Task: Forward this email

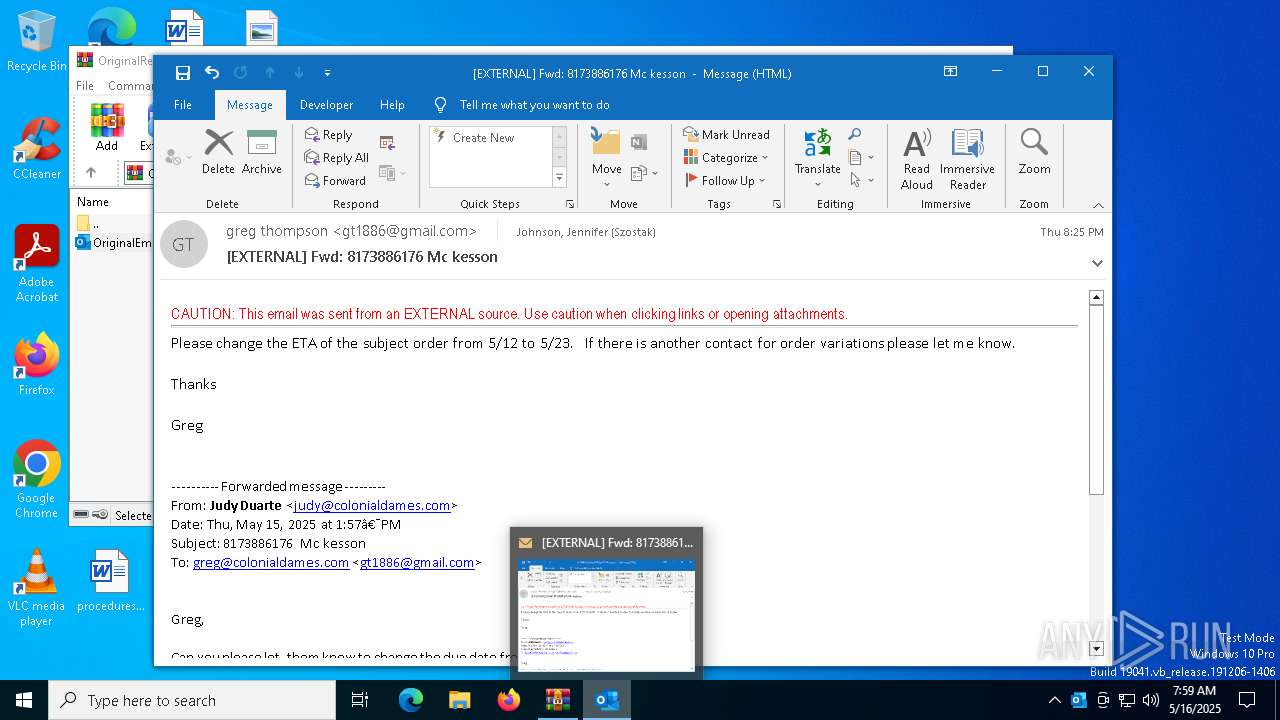Action: click(x=335, y=181)
